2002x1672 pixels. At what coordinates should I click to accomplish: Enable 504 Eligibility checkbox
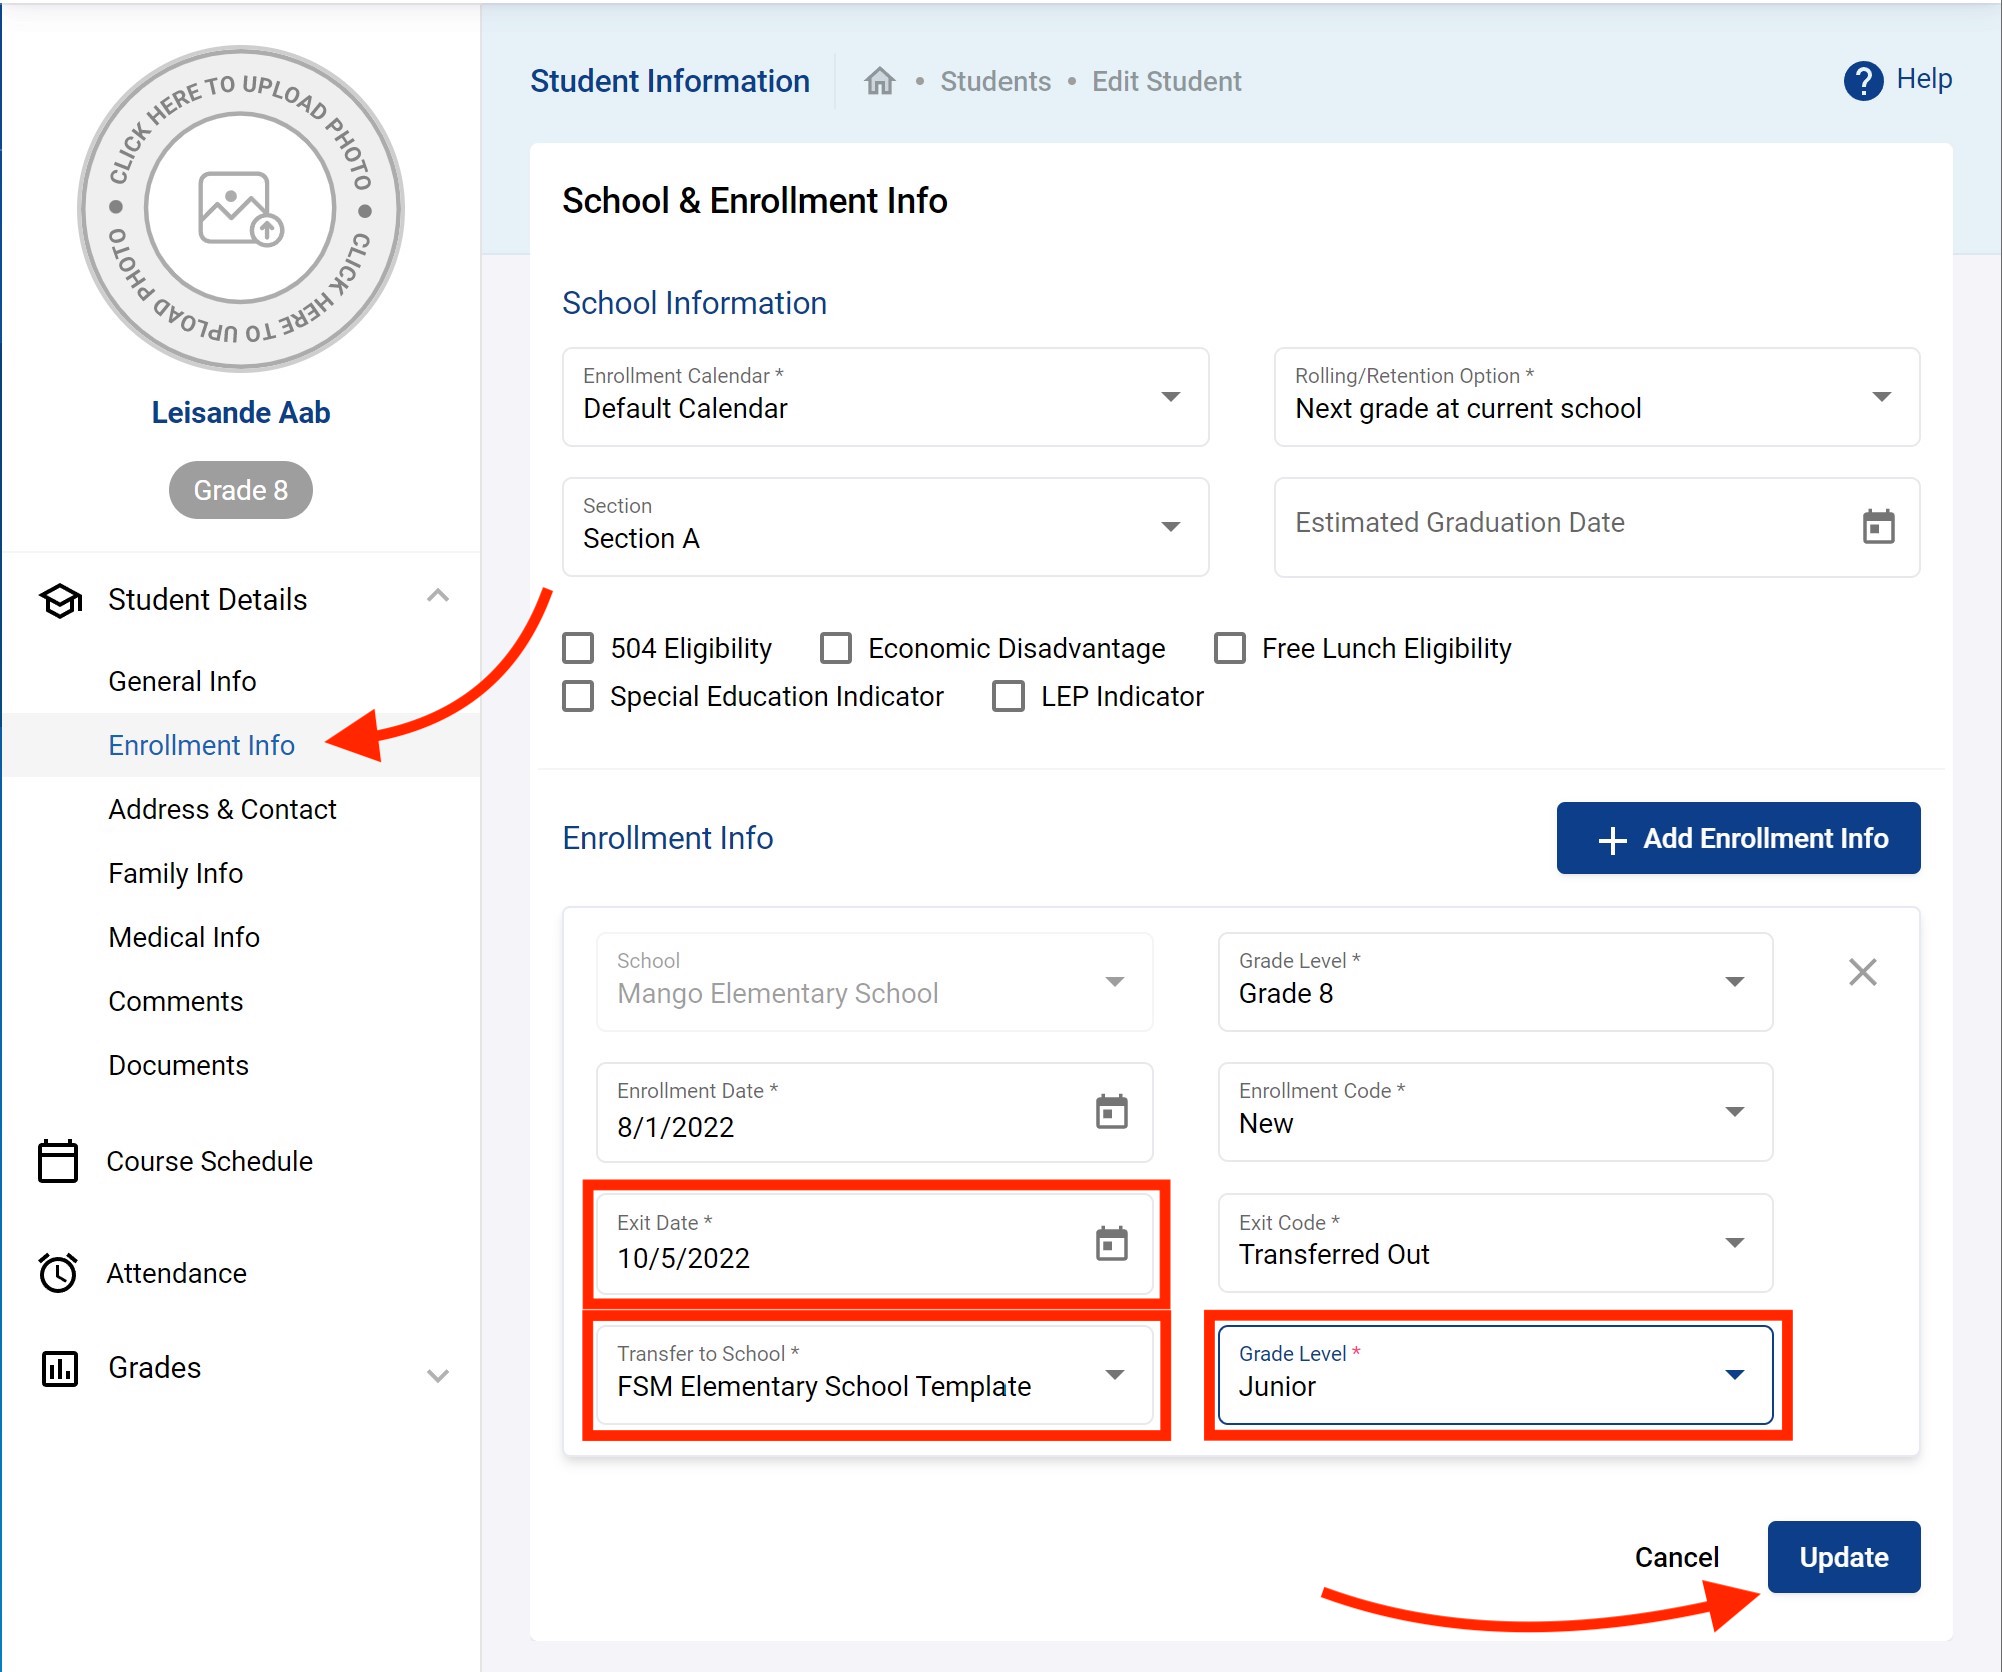point(578,648)
